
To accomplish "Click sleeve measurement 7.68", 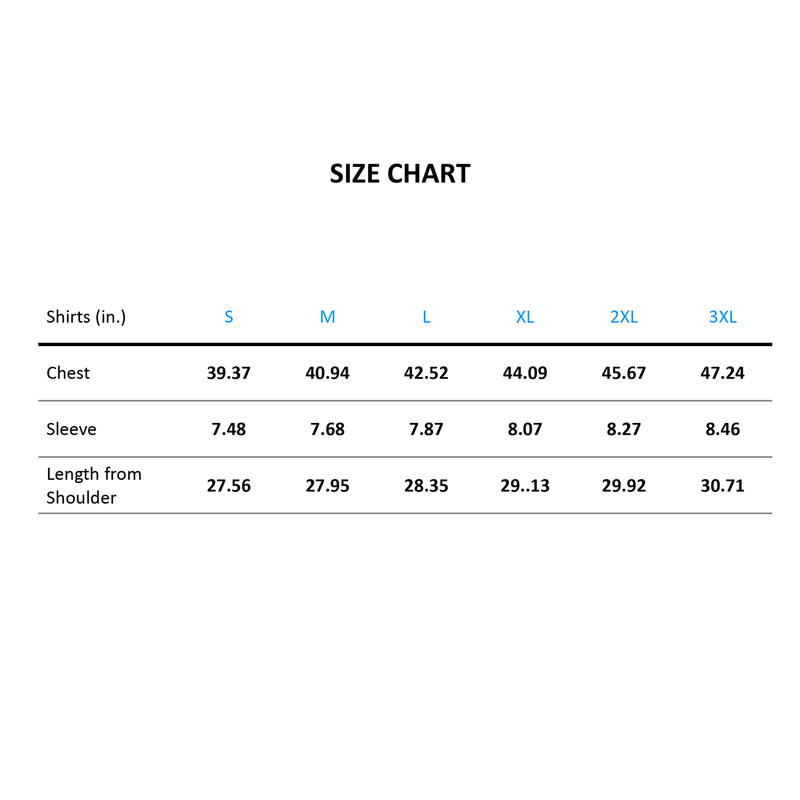I will point(327,429).
